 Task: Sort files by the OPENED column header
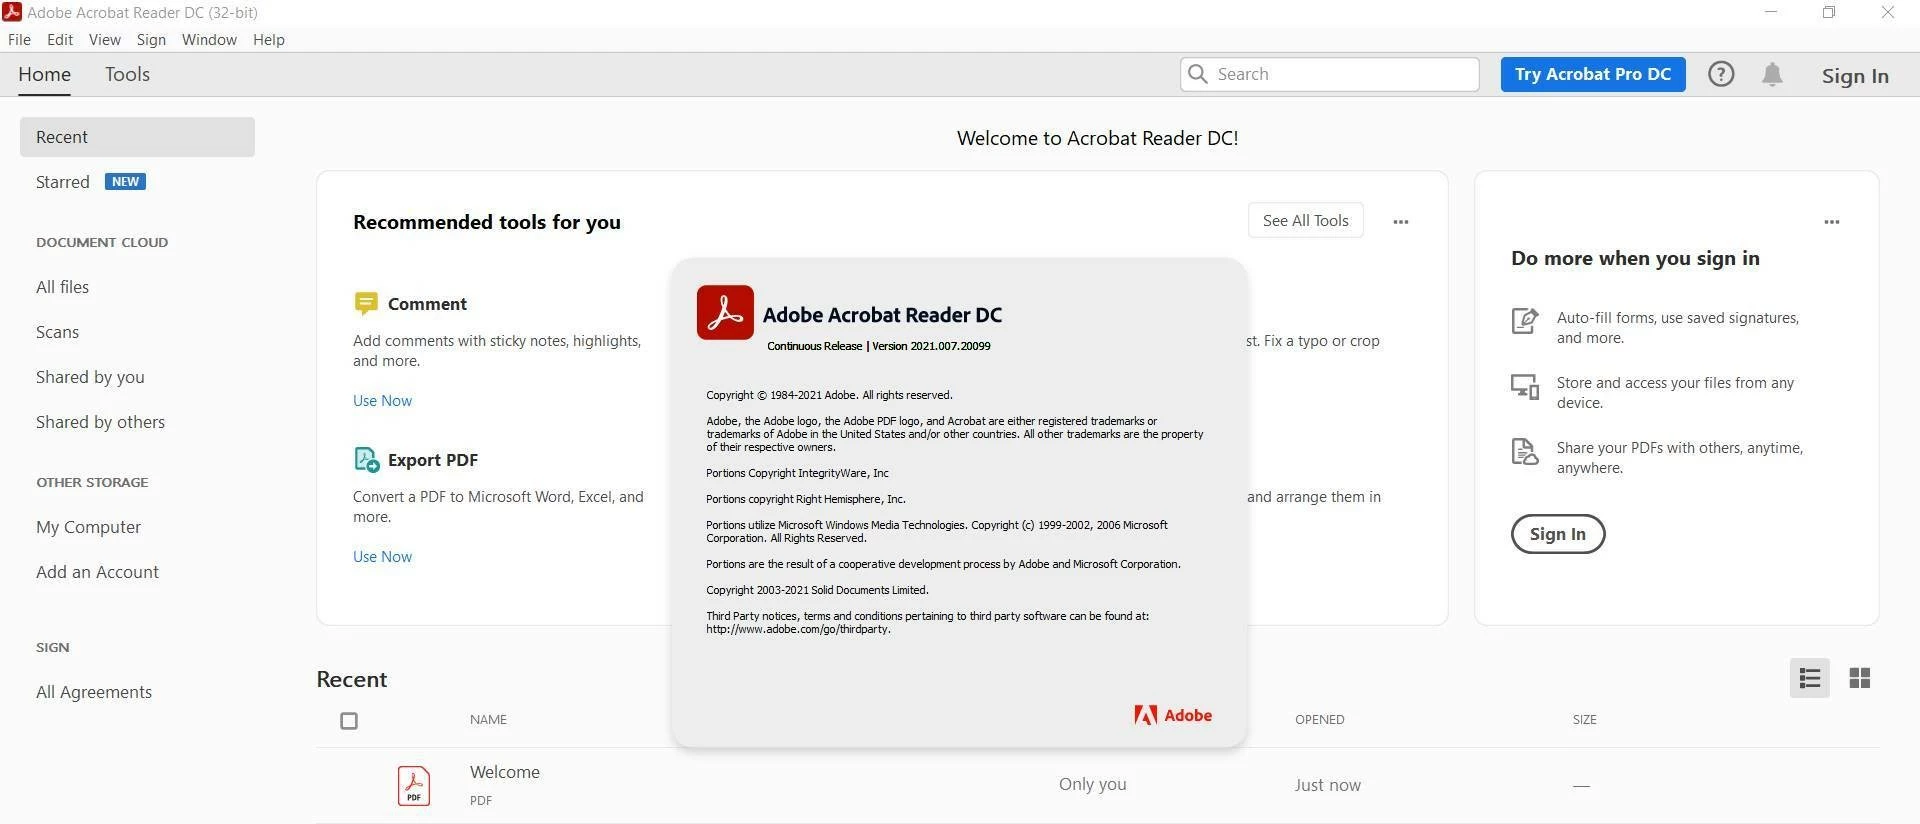point(1319,720)
